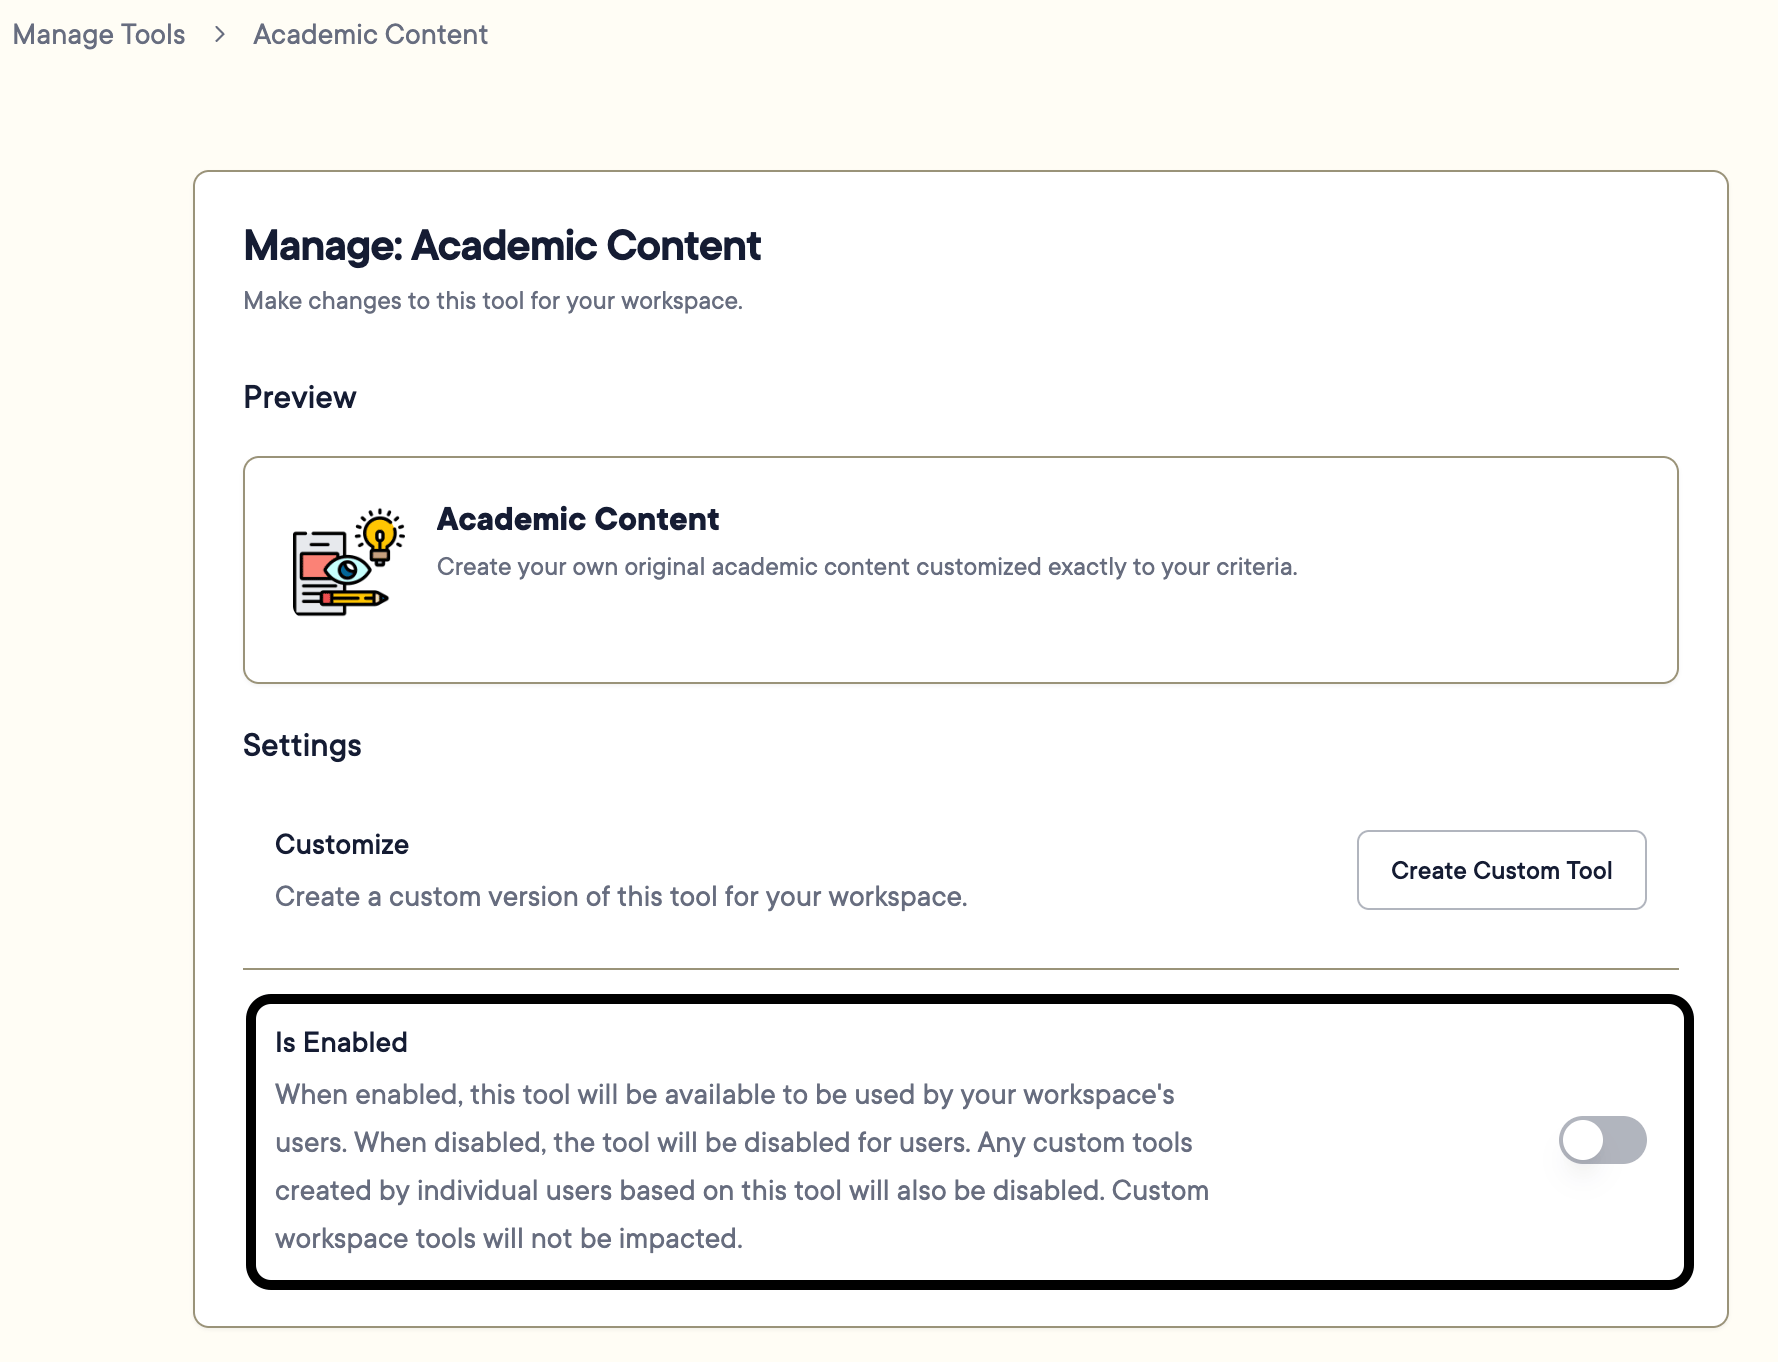Click the eye in the tool icon
Viewport: 1778px width, 1362px height.
click(348, 570)
